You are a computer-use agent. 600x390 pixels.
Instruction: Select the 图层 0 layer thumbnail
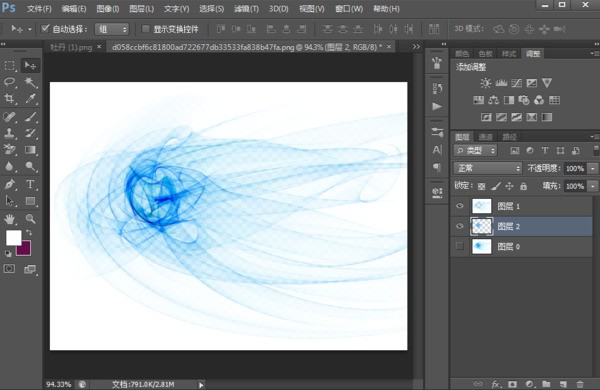pos(481,246)
